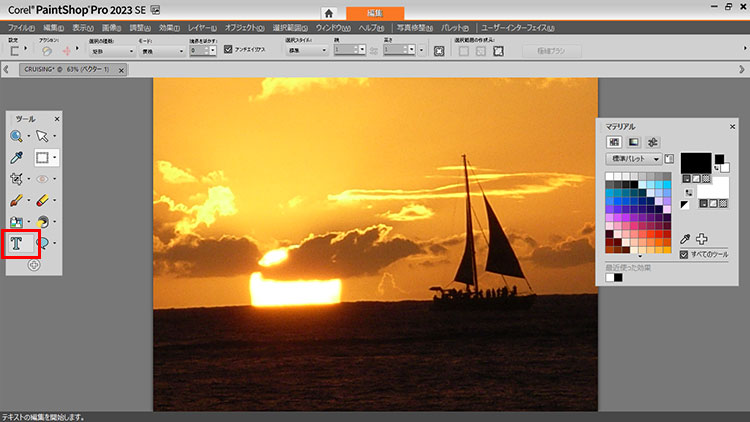Open the 標準パレット dropdown
750x422 pixels.
click(634, 159)
